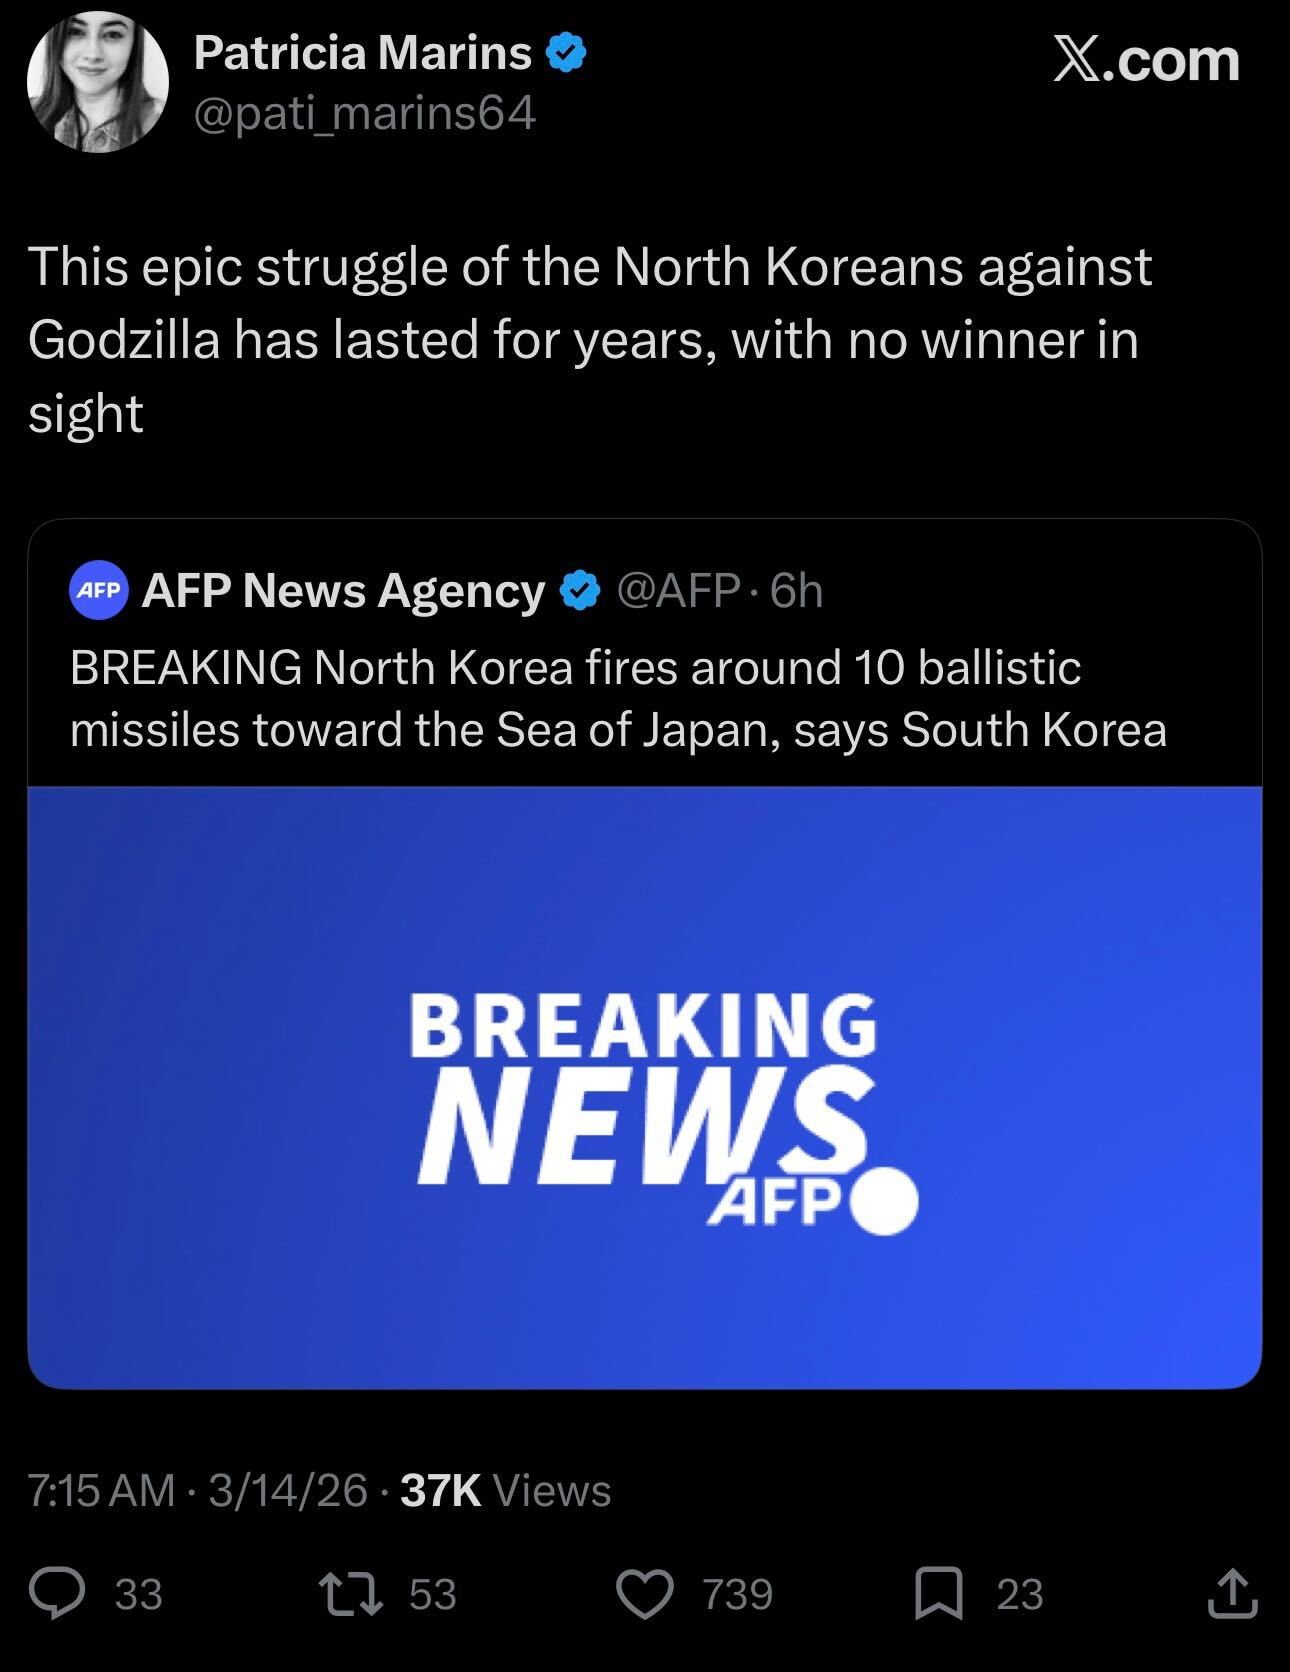Viewport: 1290px width, 1672px height.
Task: Open the AFP Breaking News image
Action: pyautogui.click(x=644, y=1087)
